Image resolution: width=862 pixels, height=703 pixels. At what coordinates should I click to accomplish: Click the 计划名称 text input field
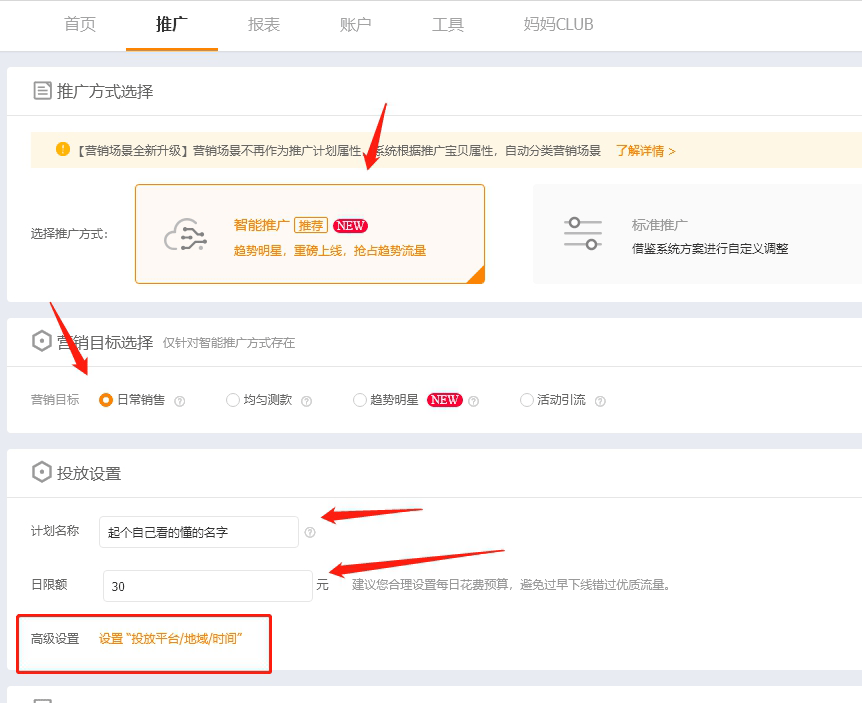pyautogui.click(x=200, y=532)
